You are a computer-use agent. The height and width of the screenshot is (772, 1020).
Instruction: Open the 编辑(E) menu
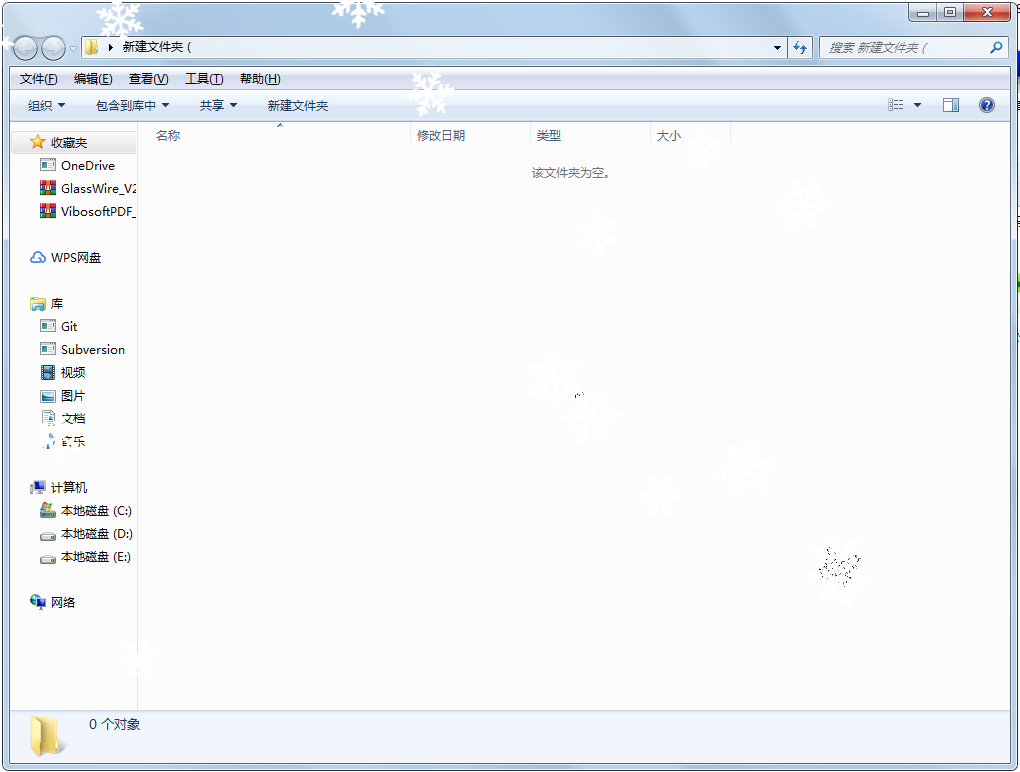pos(93,79)
